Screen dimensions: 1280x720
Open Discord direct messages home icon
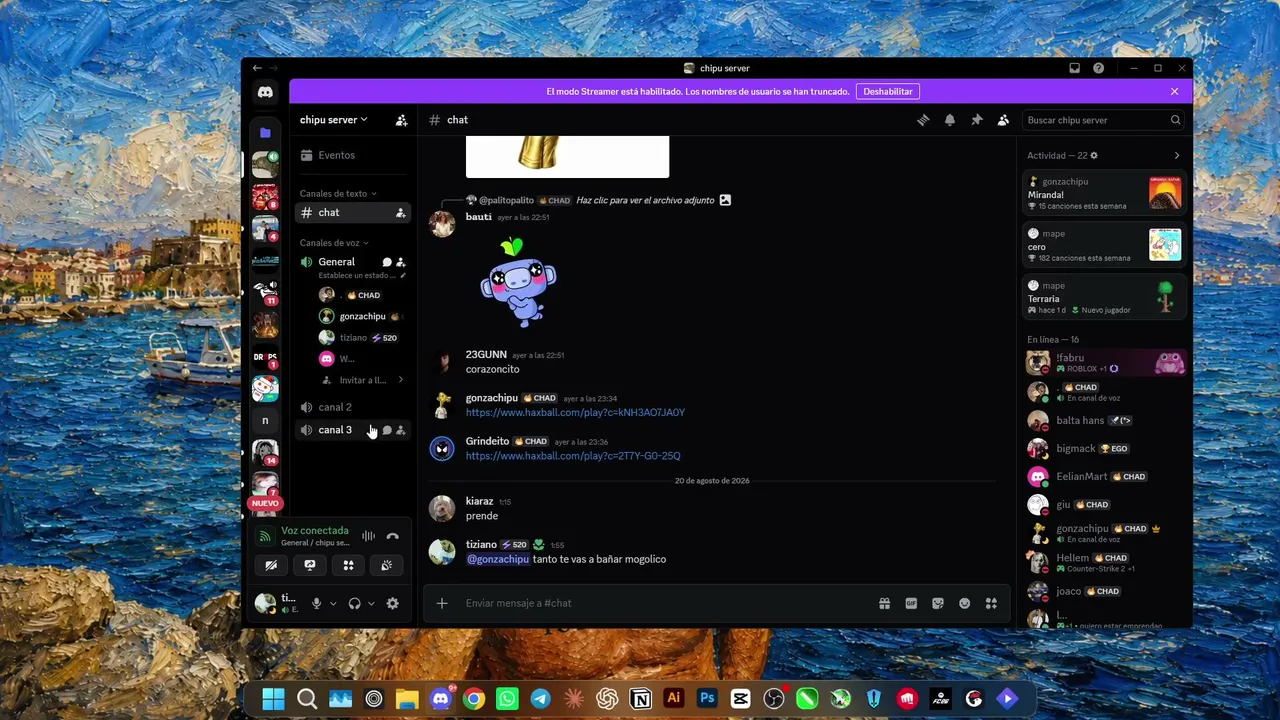tap(265, 92)
